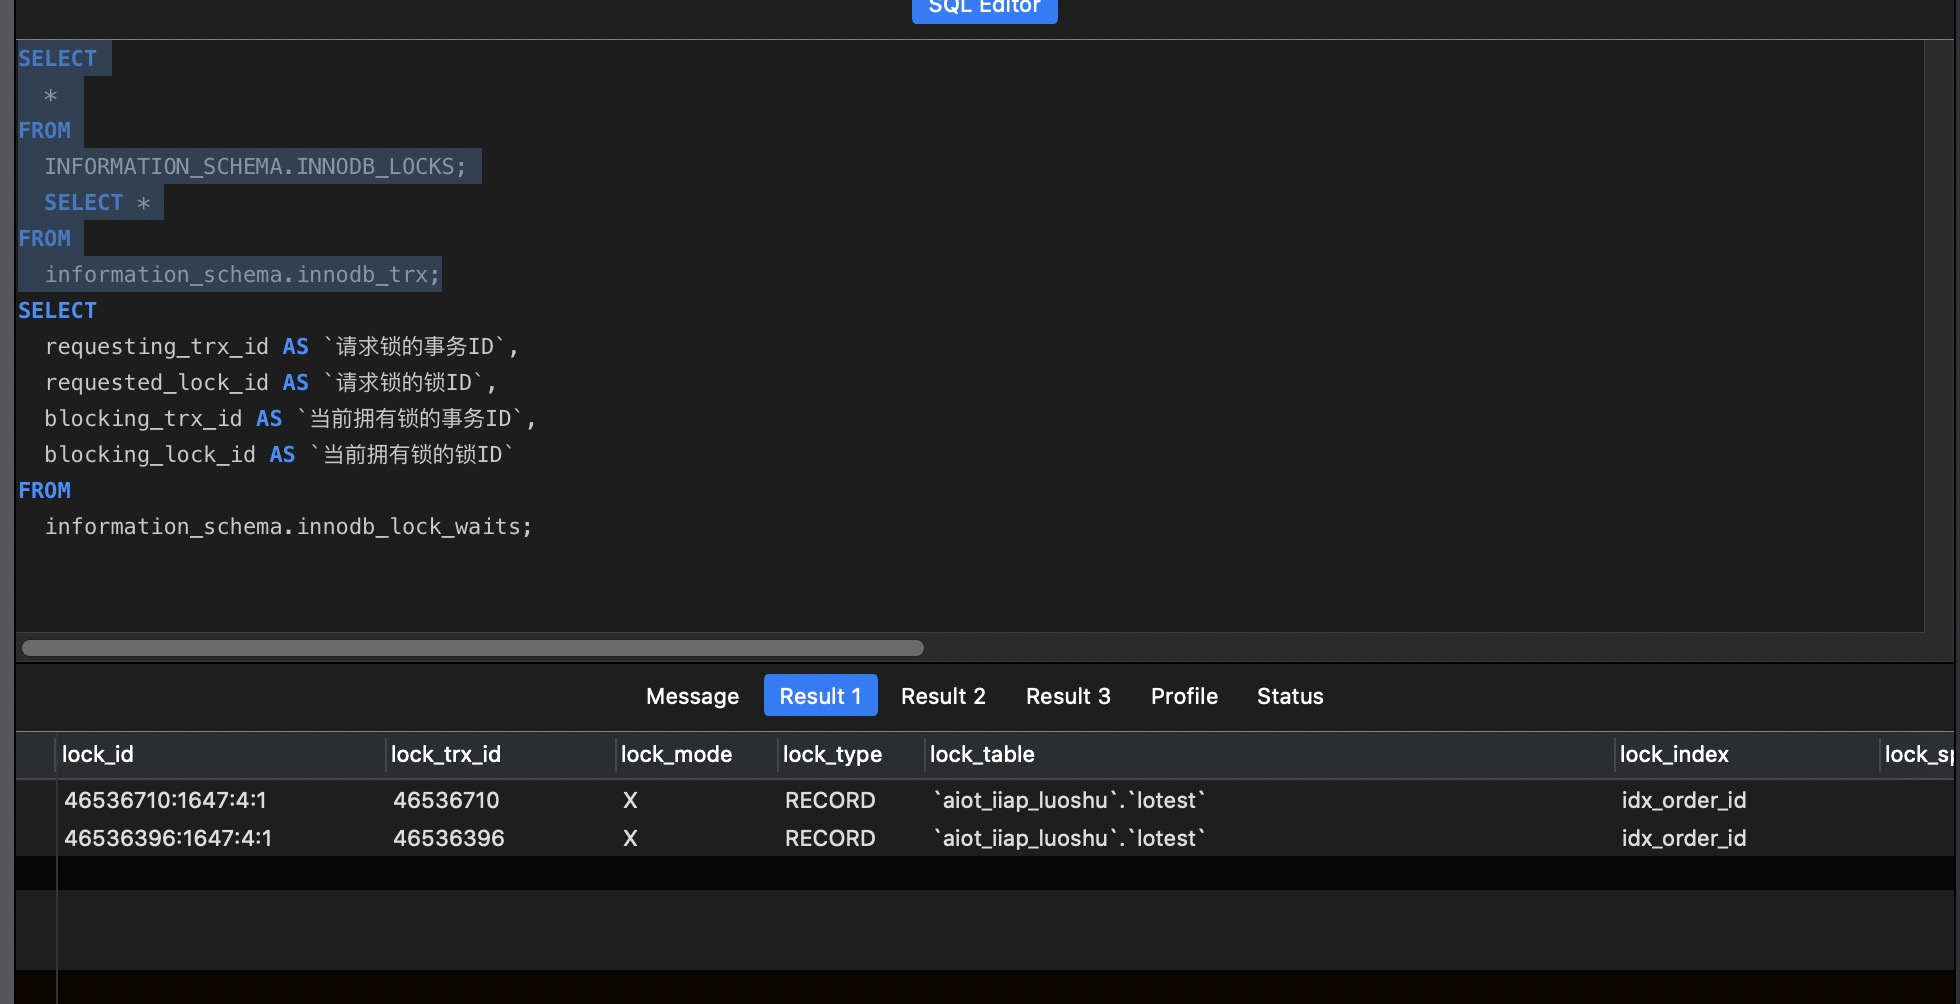The height and width of the screenshot is (1004, 1960).
Task: Click the first SELECT keyword in the editor
Action: [x=57, y=58]
